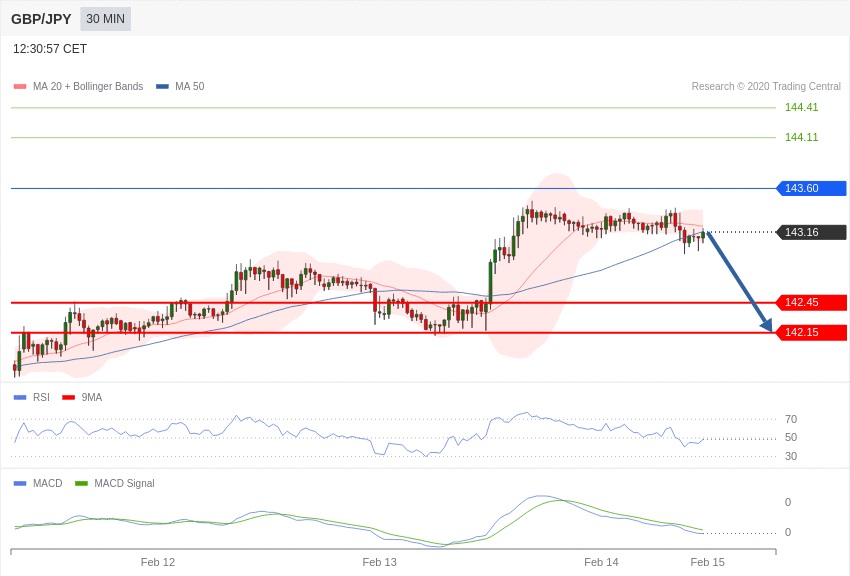Click the GBP/JPY pair title
The width and height of the screenshot is (850, 576).
click(x=41, y=19)
